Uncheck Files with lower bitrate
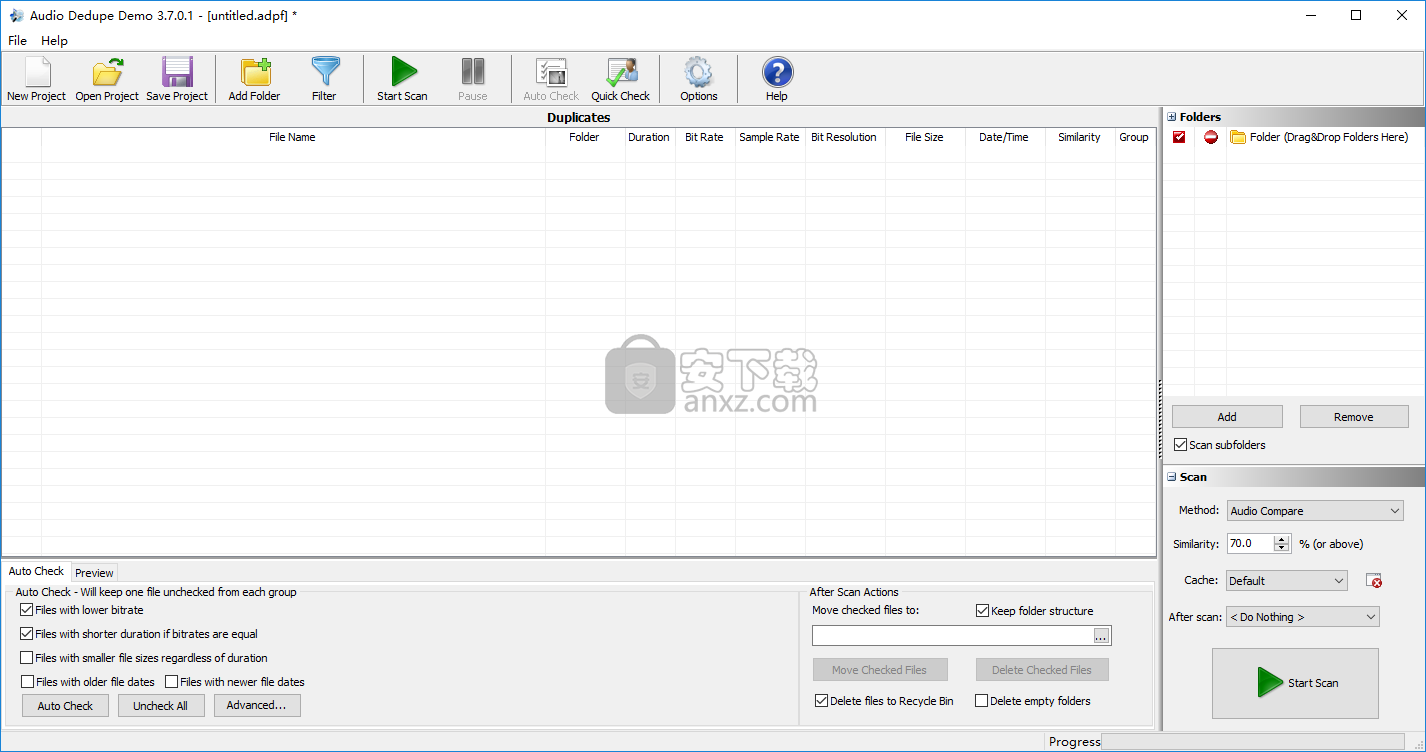Image resolution: width=1426 pixels, height=752 pixels. 27,610
